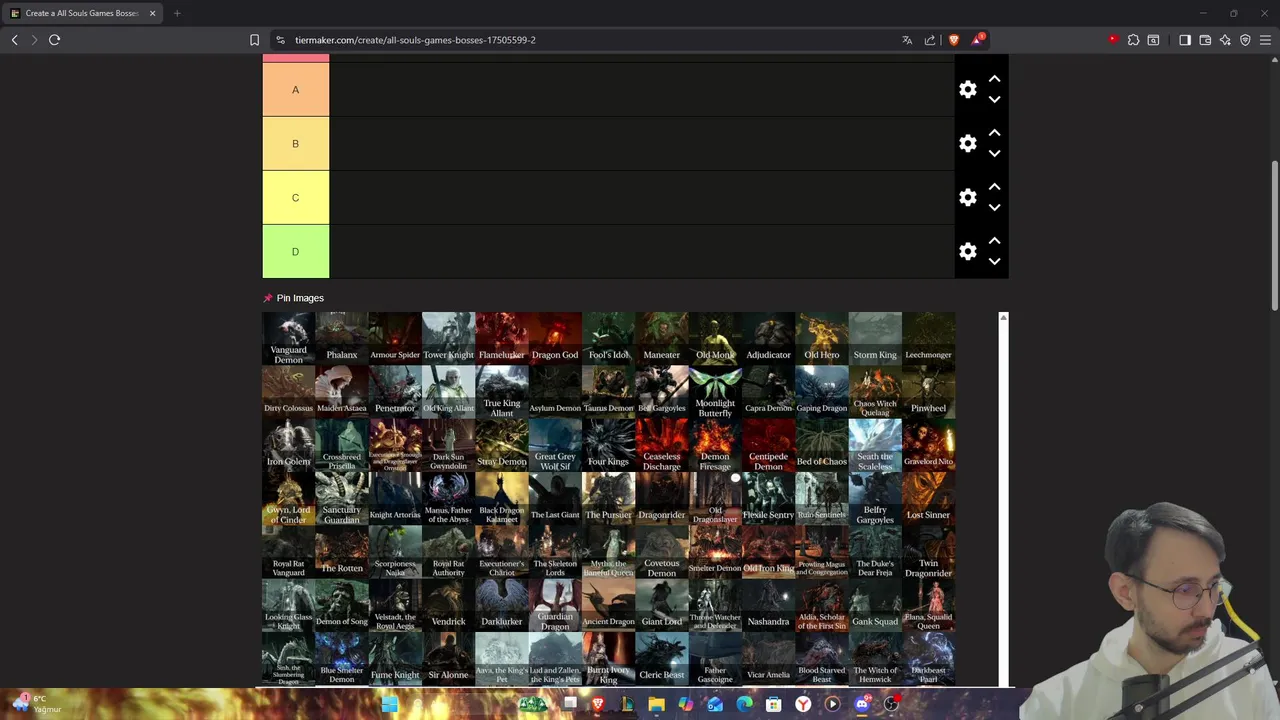Image resolution: width=1280 pixels, height=720 pixels.
Task: Move tier C row up
Action: [x=994, y=186]
